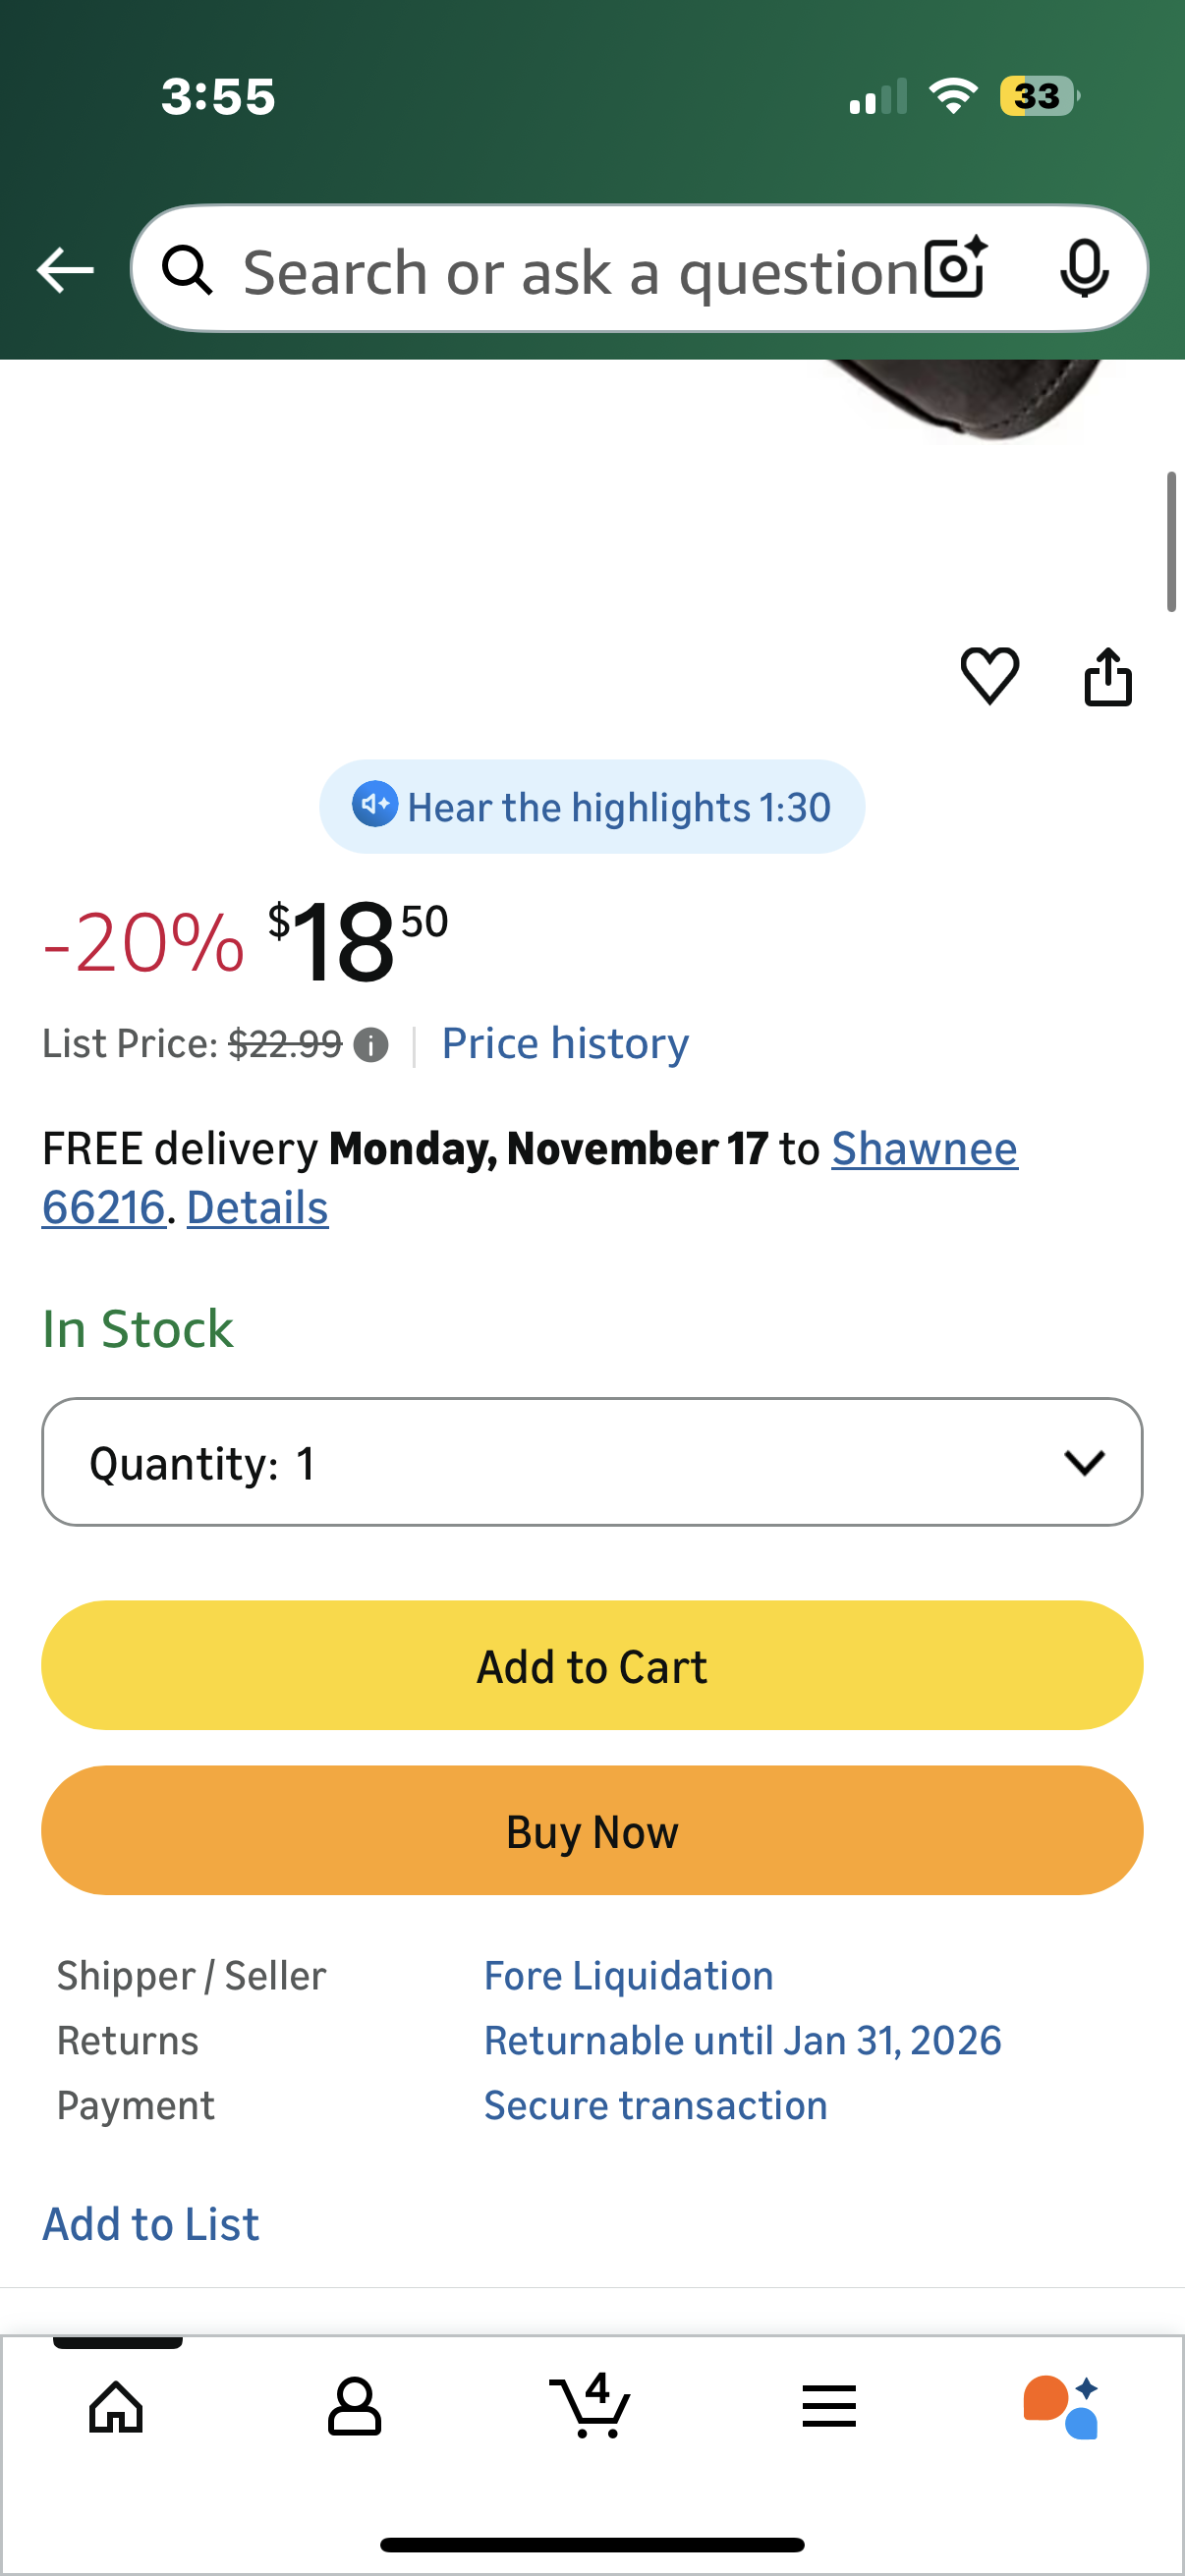
Task: Play Hear the highlights audio
Action: 592,807
